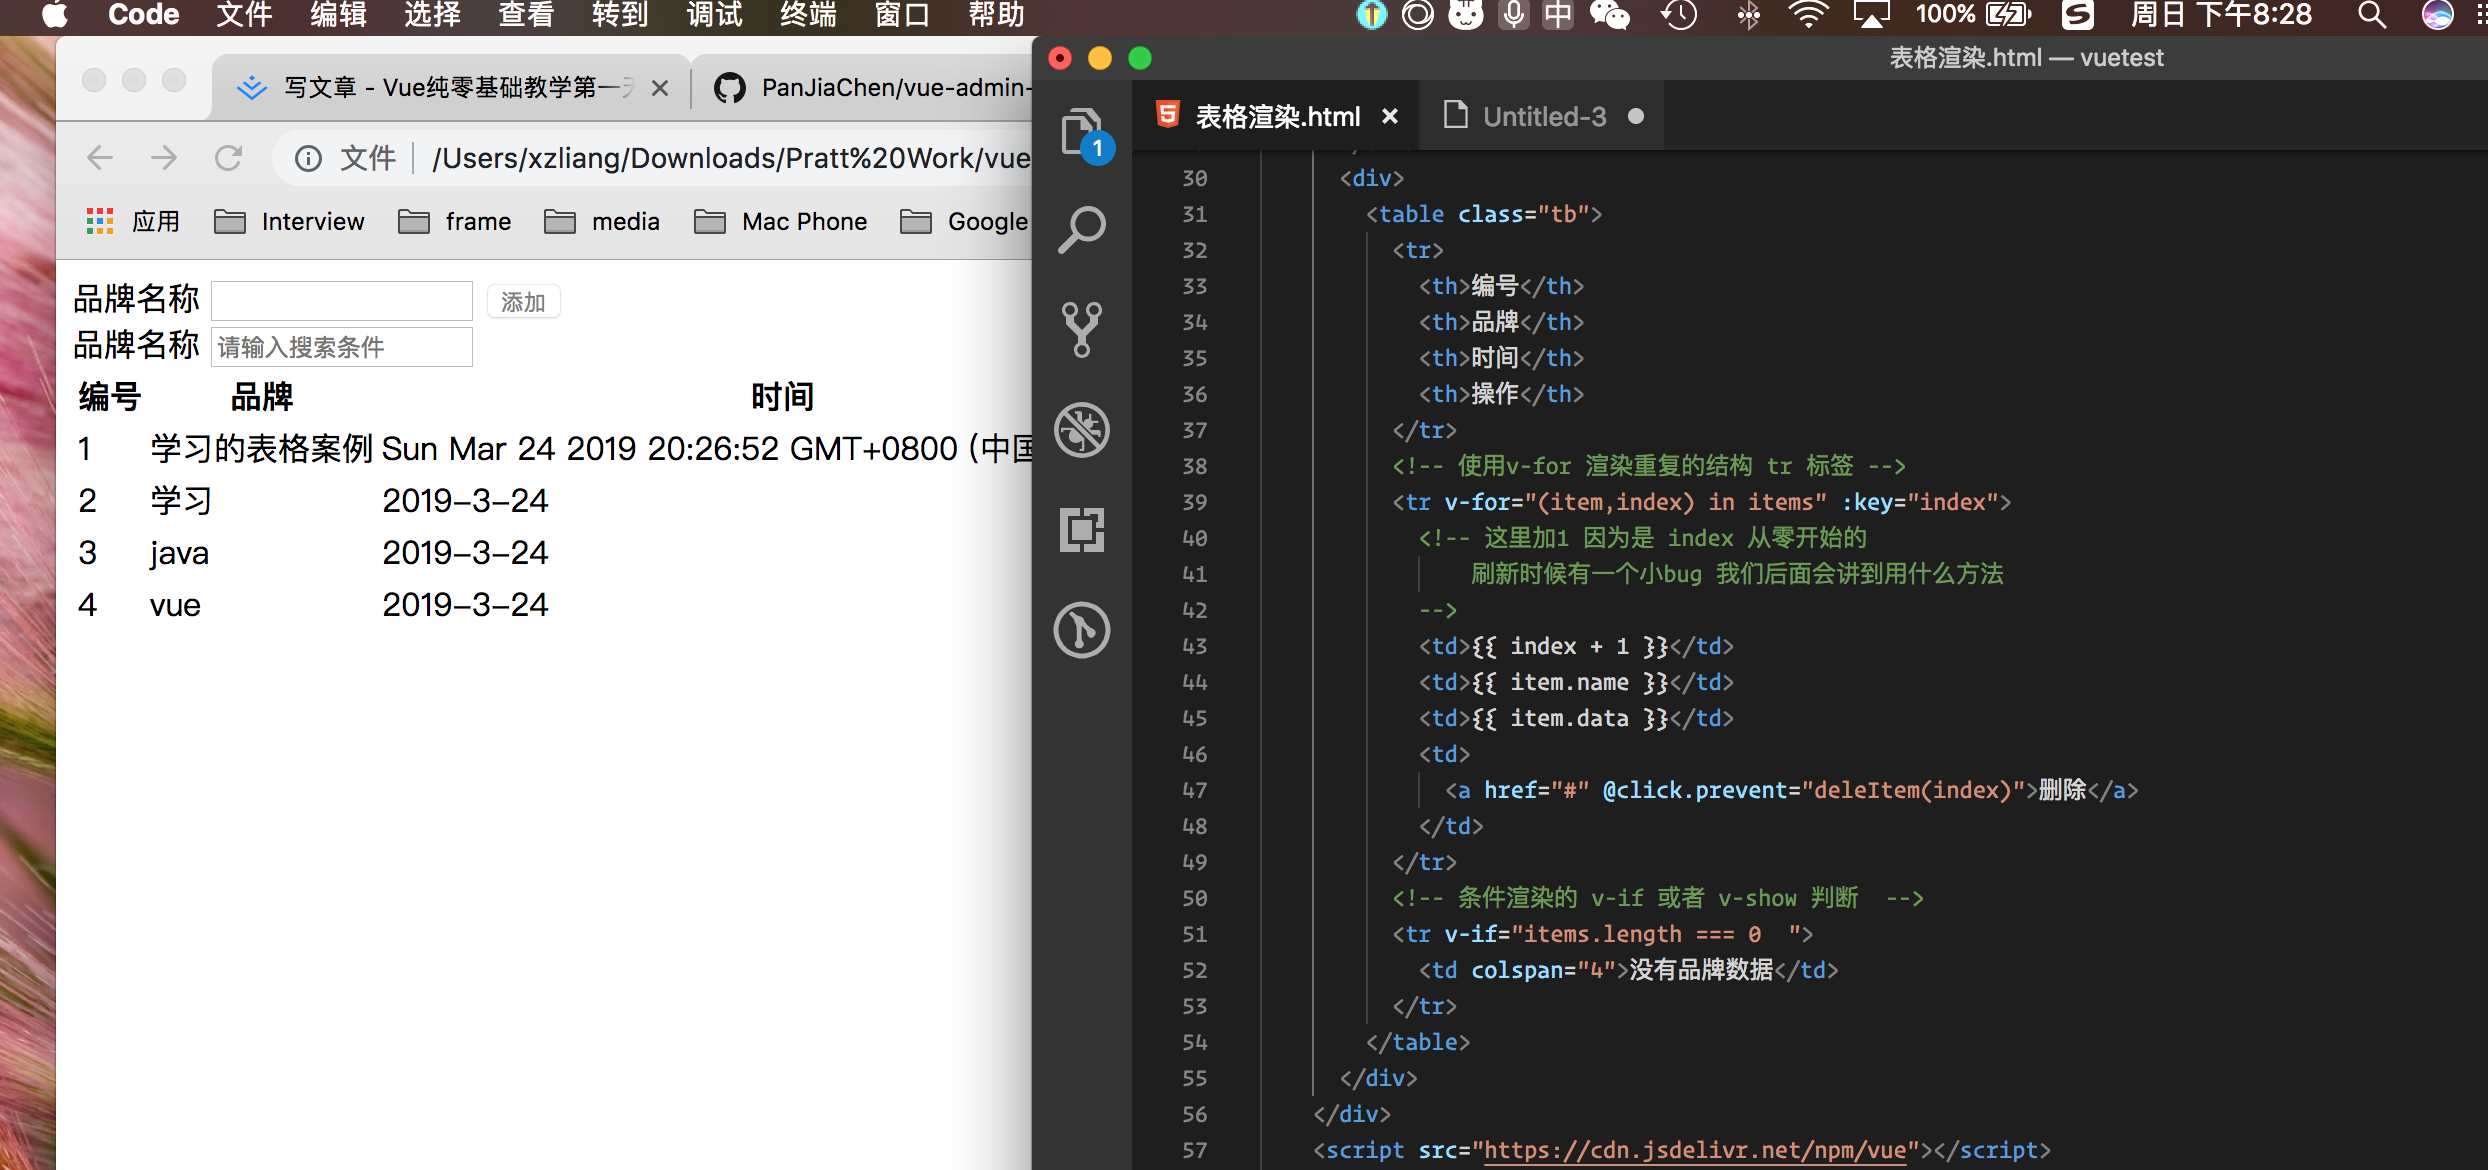Focus the search condition input field
The height and width of the screenshot is (1170, 2488).
click(342, 347)
